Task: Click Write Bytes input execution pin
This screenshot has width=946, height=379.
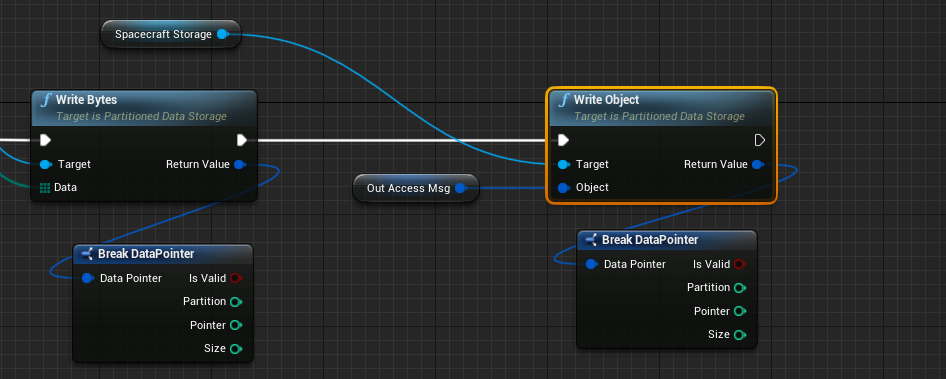Action: click(45, 140)
